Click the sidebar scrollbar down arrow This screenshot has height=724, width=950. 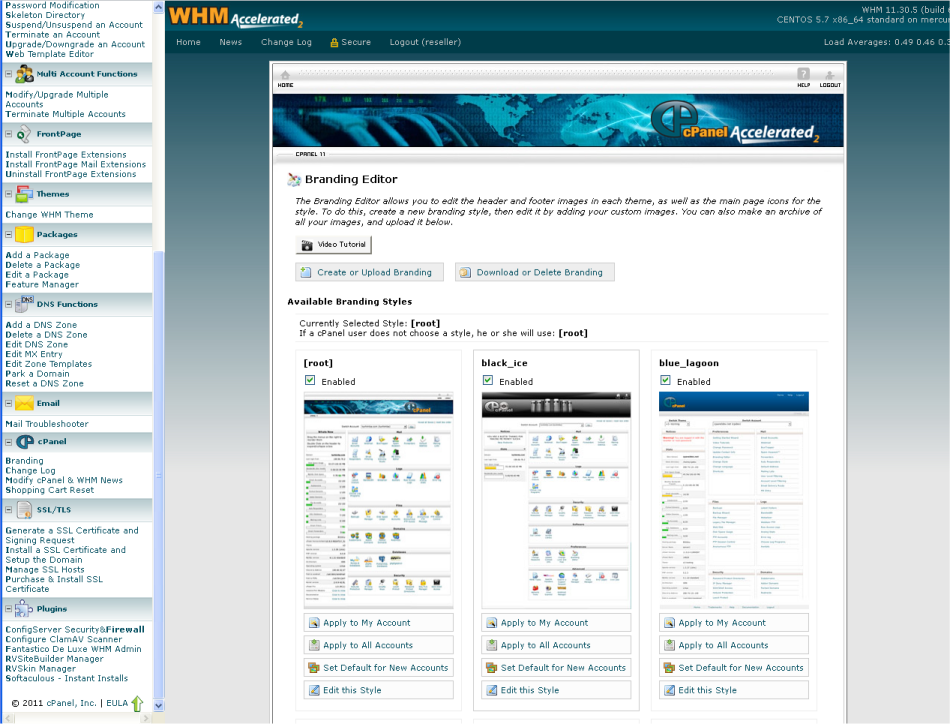pyautogui.click(x=159, y=705)
